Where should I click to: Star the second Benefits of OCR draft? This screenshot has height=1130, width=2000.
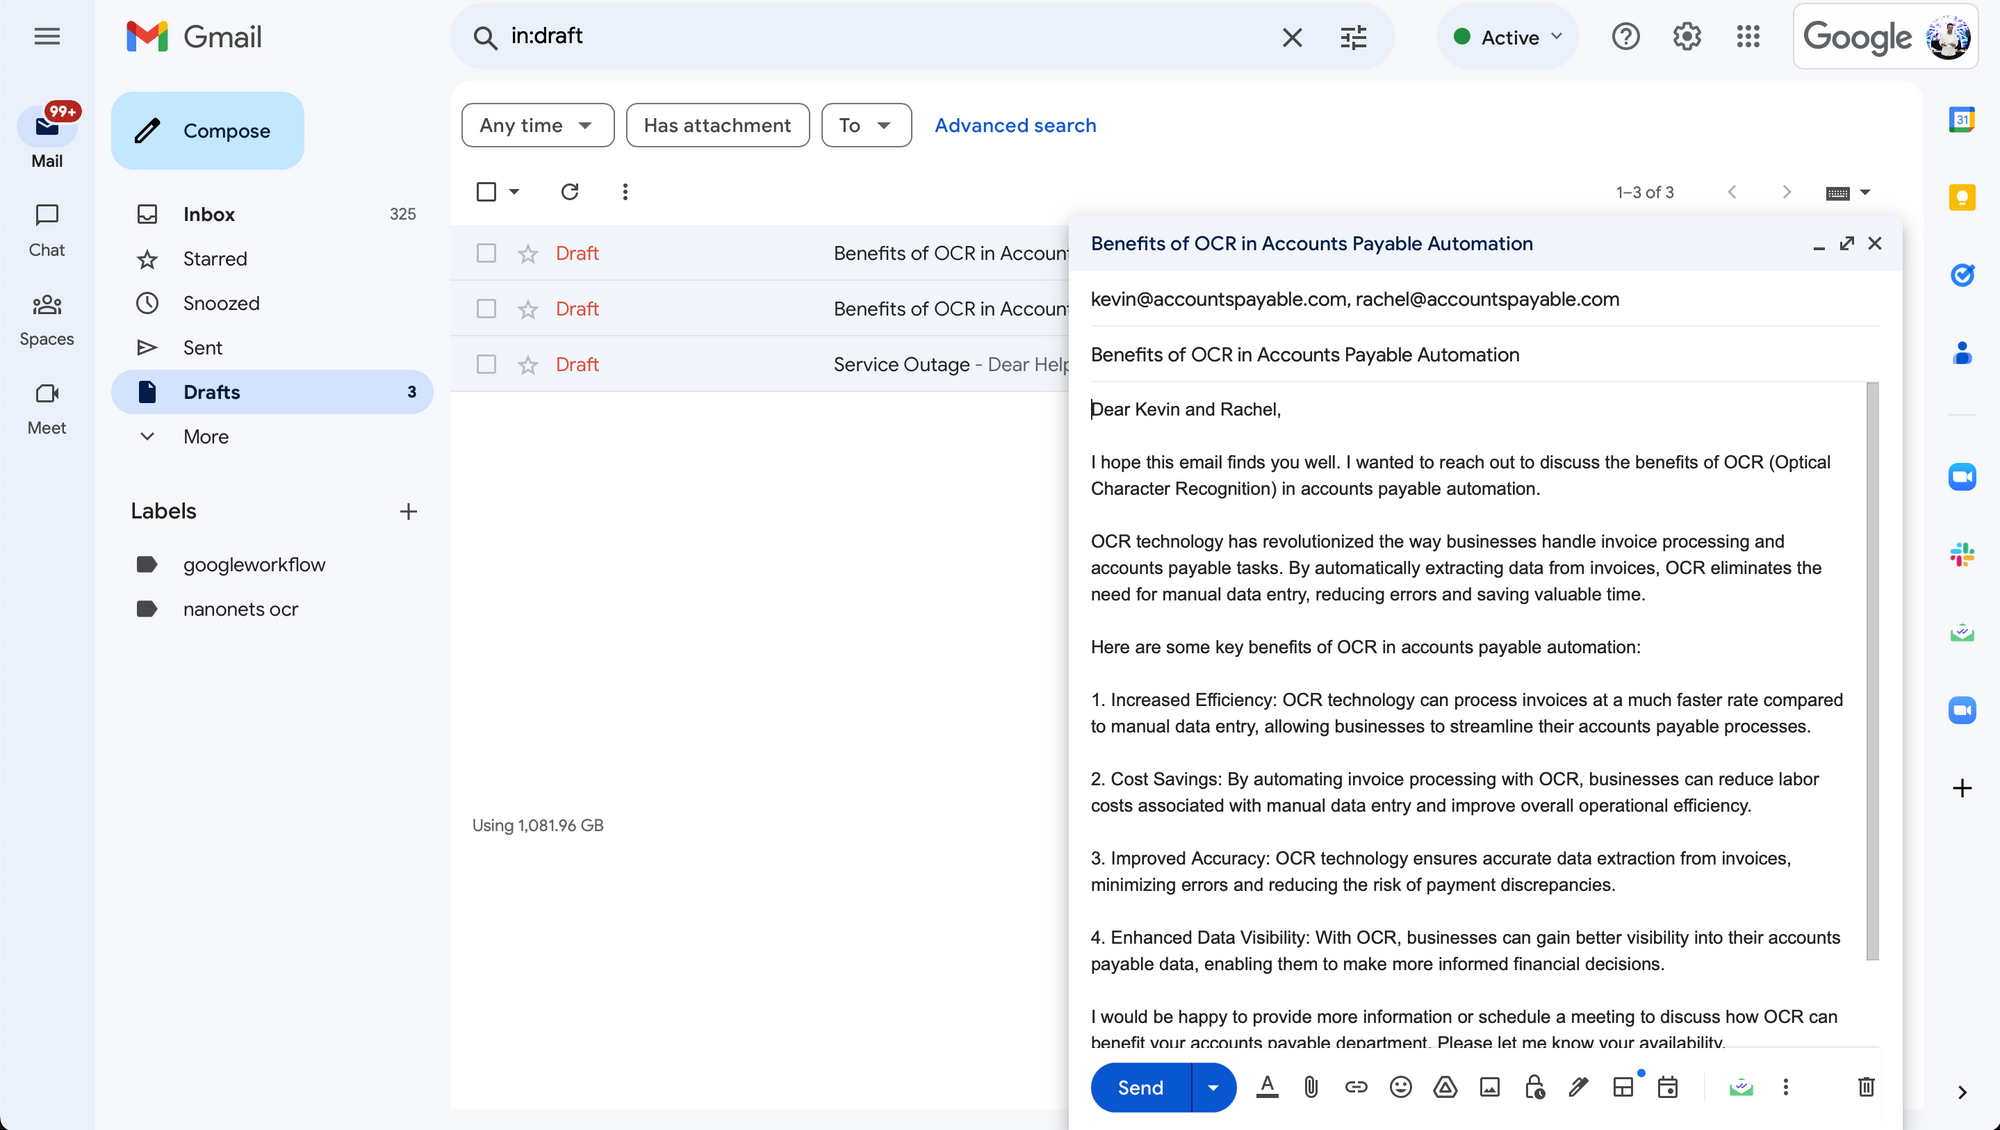pos(528,309)
